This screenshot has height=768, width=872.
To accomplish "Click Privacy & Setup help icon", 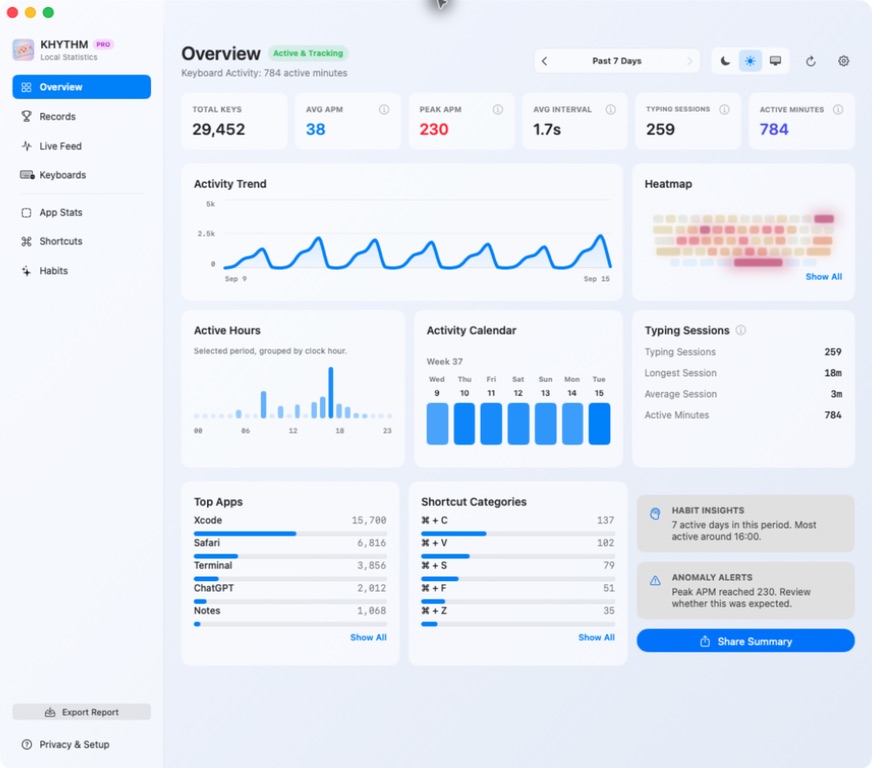I will click(x=26, y=744).
